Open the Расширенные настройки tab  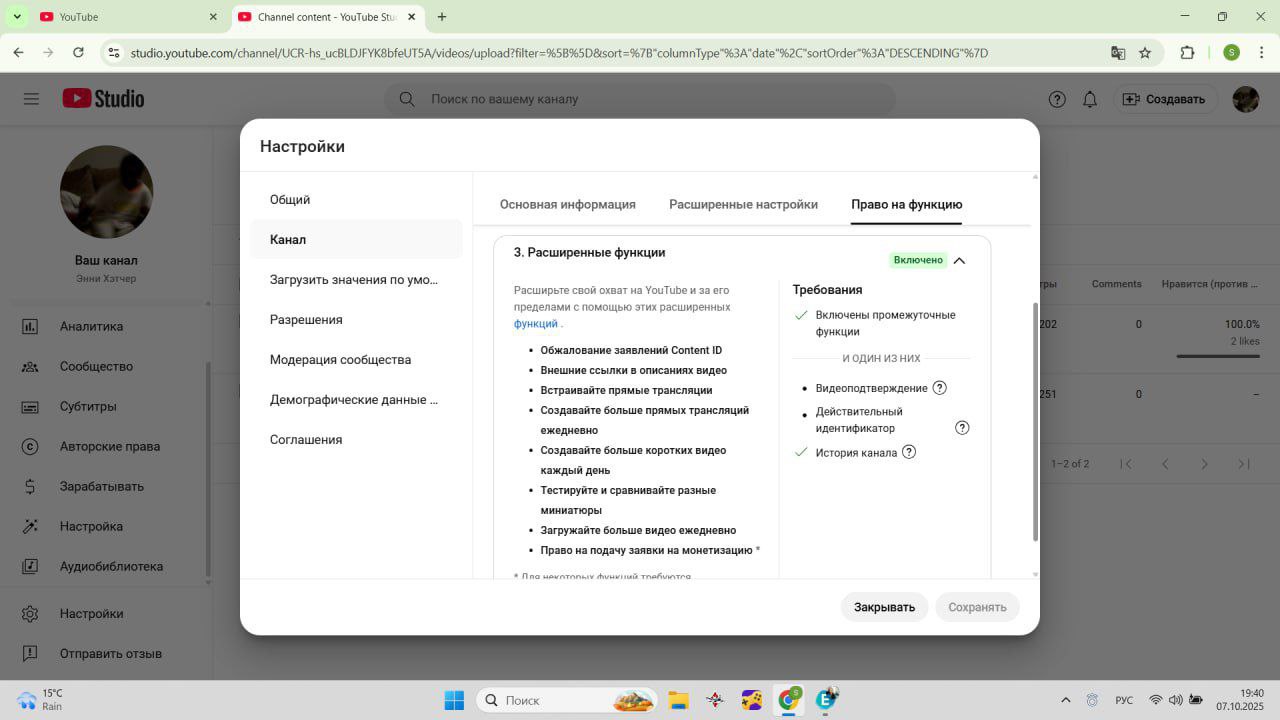click(x=743, y=204)
